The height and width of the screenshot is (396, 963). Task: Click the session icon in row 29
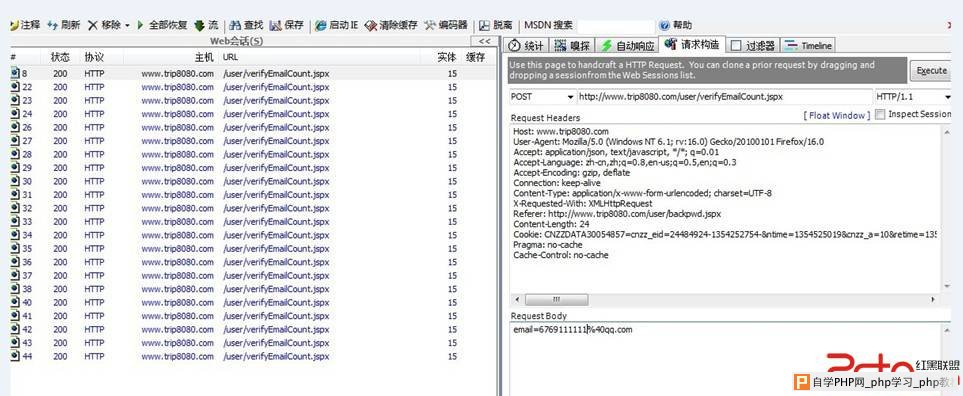coord(15,168)
